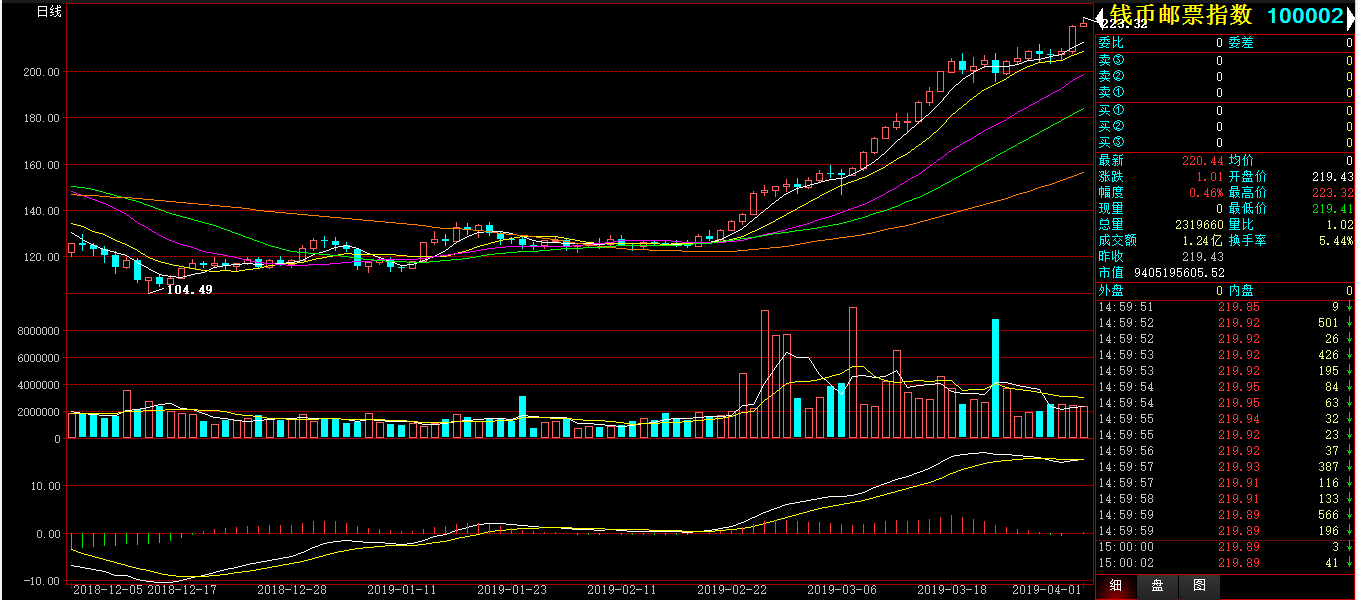The width and height of the screenshot is (1358, 600).
Task: Click the 昨收 field
Action: pos(1160,257)
